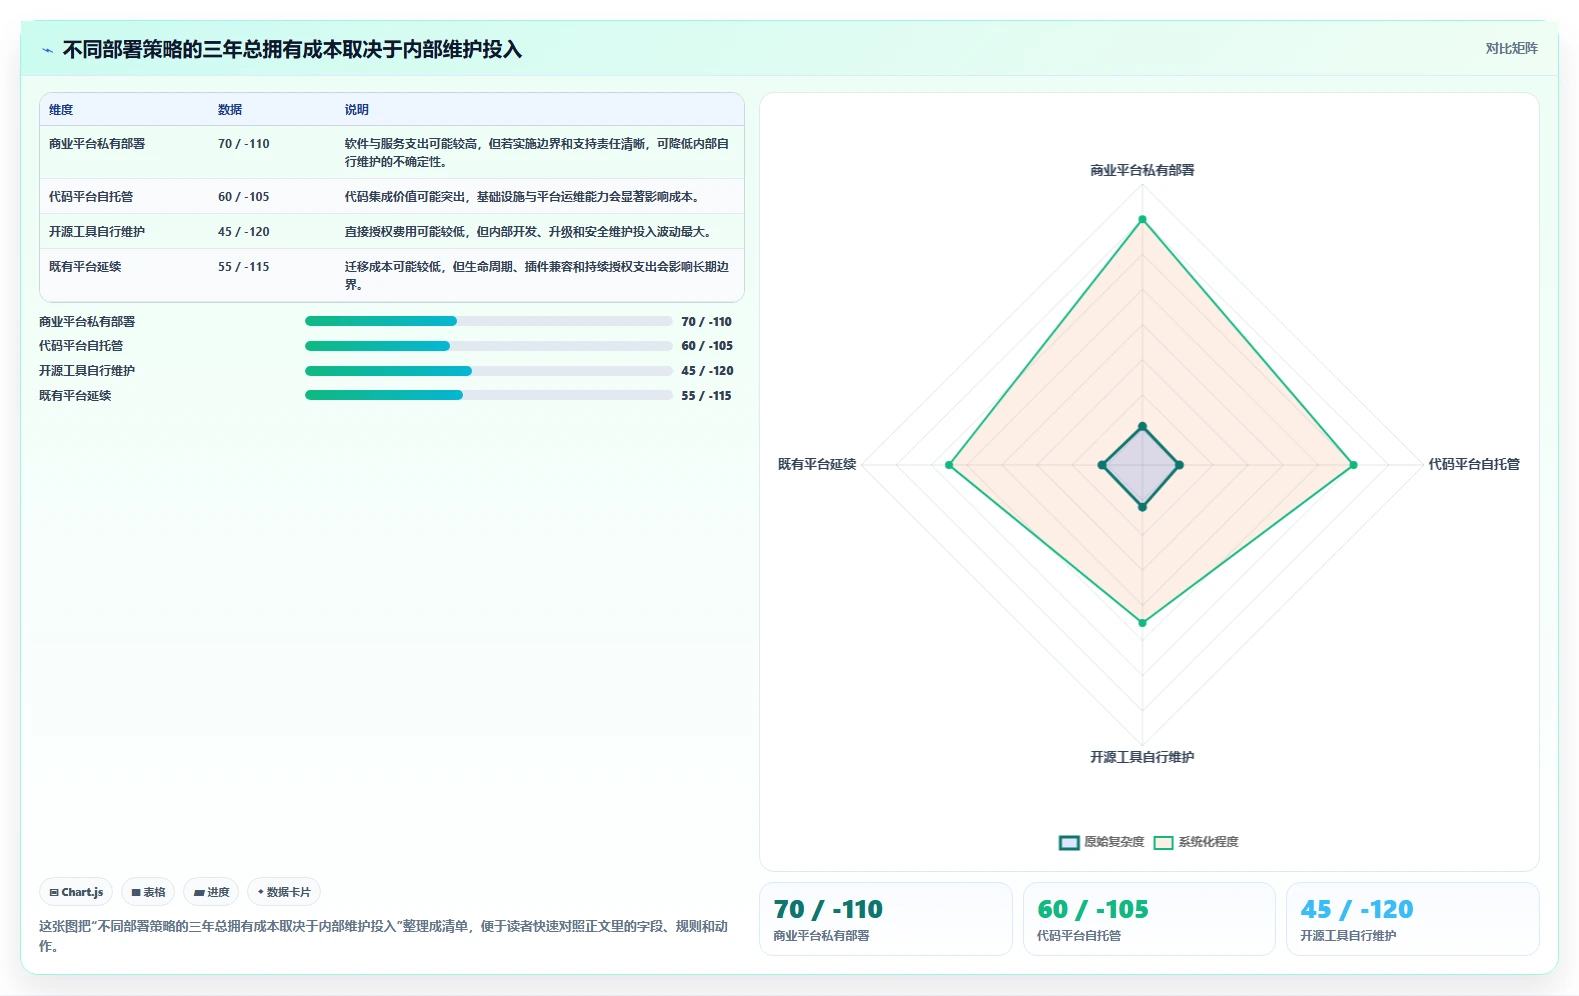1579x996 pixels.
Task: Open the 70 / -110 data card
Action: (886, 919)
